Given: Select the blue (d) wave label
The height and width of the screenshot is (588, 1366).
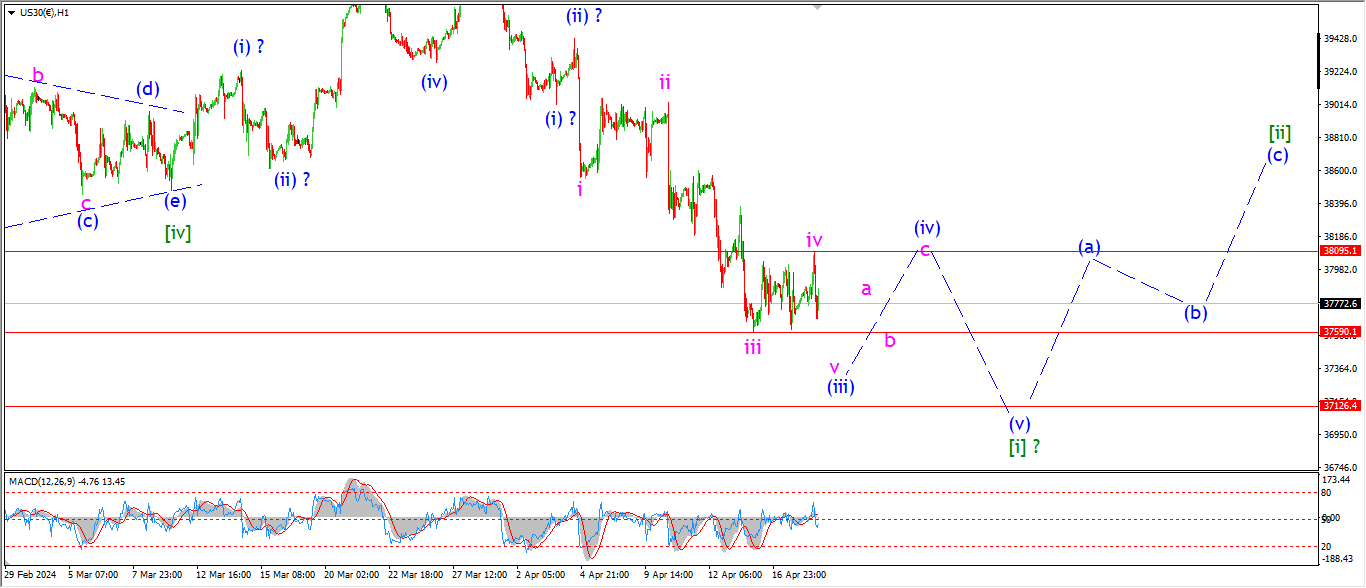Looking at the screenshot, I should point(148,89).
